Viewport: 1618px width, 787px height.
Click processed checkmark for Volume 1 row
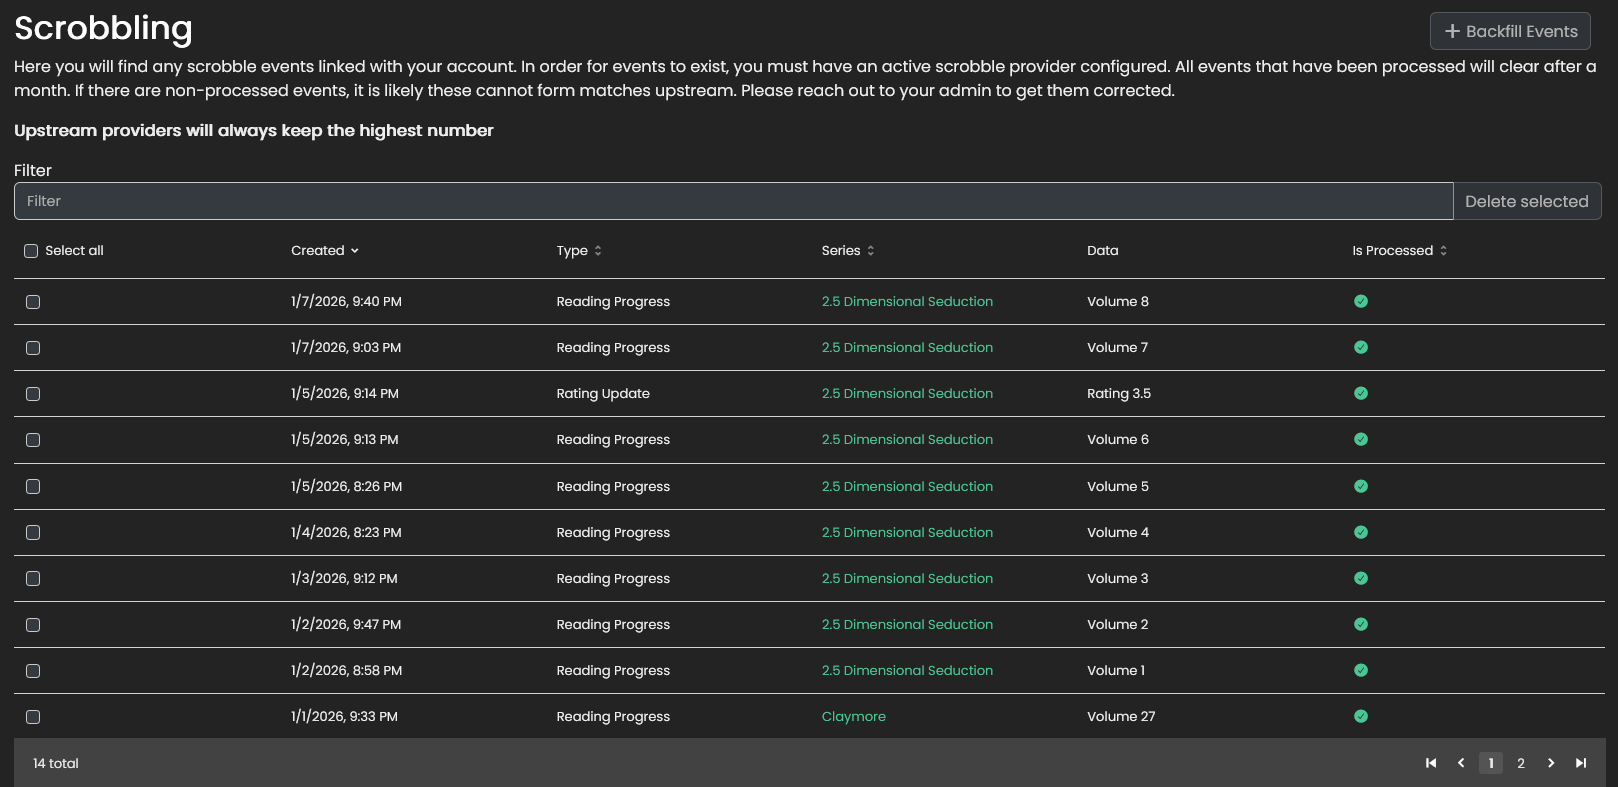1361,670
